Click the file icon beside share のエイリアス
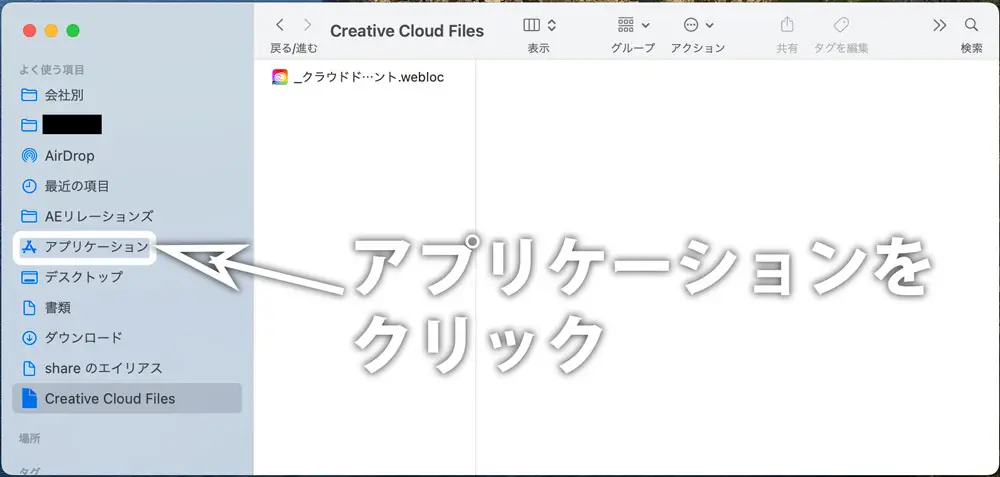This screenshot has width=1000, height=477. (x=29, y=369)
